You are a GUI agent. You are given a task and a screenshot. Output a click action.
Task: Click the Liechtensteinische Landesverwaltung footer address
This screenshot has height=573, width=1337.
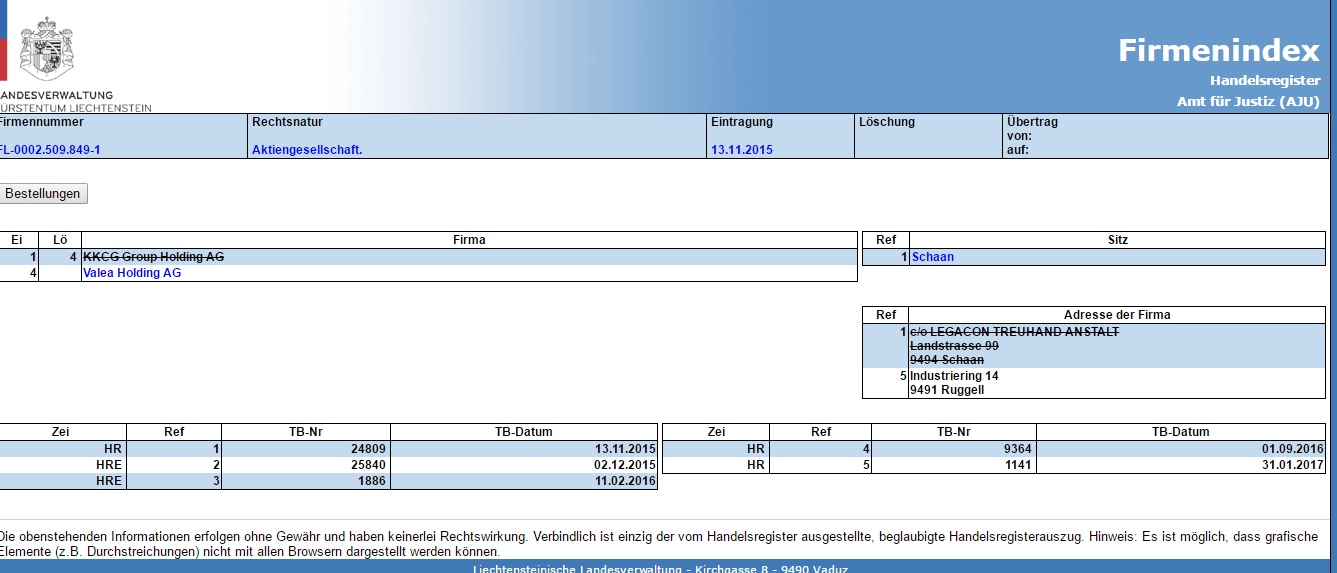point(660,568)
